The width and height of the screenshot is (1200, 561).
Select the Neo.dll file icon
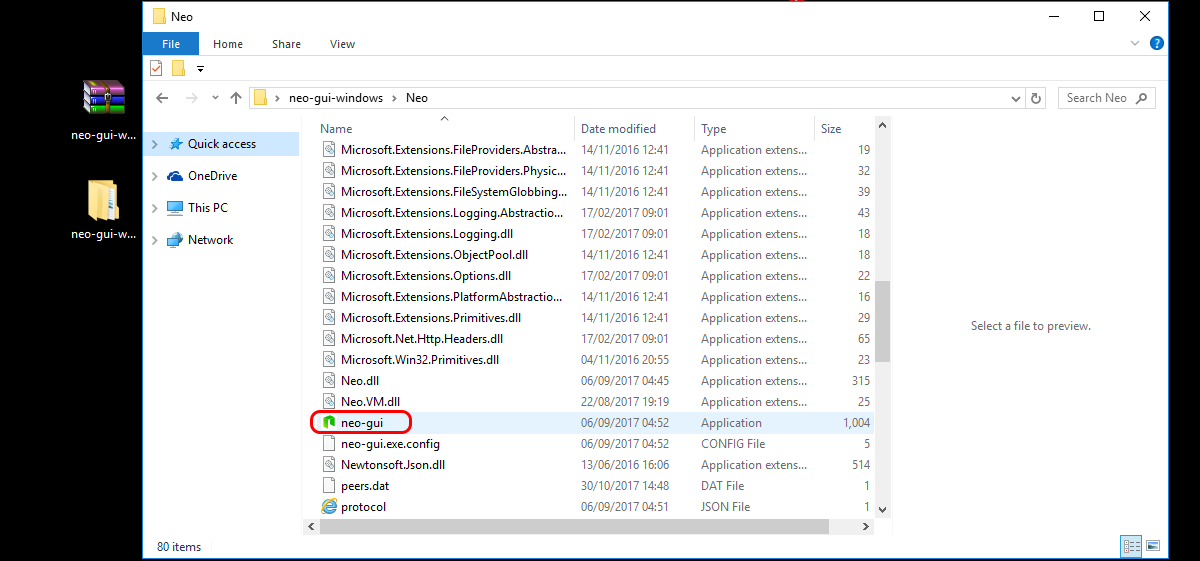pos(329,381)
